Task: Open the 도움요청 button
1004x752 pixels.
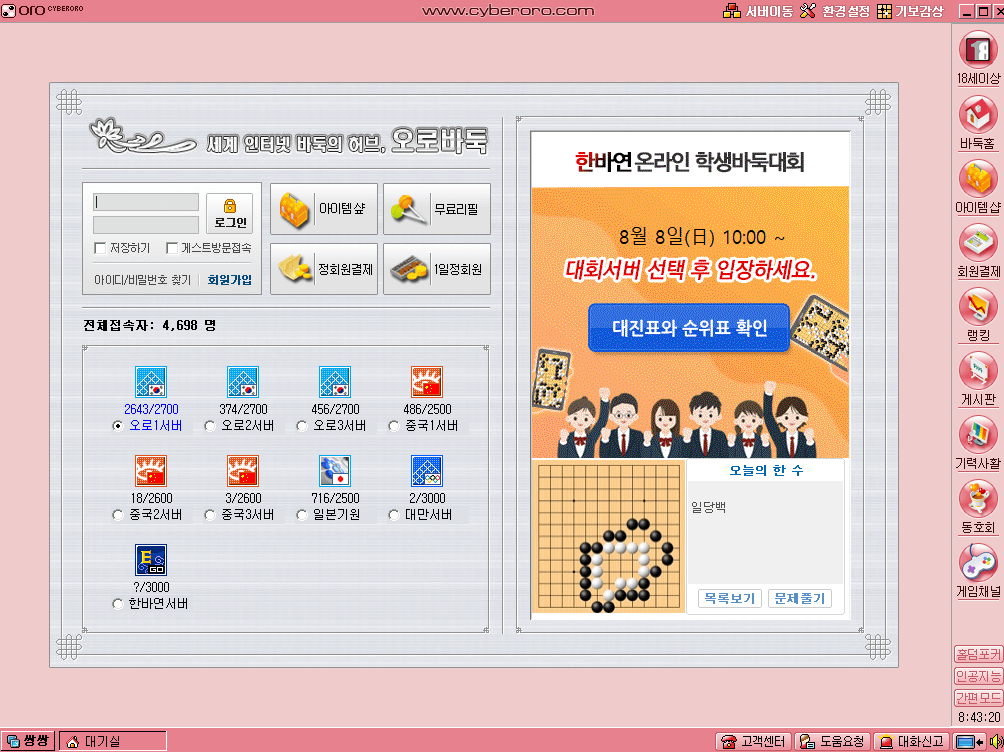Action: pos(833,741)
